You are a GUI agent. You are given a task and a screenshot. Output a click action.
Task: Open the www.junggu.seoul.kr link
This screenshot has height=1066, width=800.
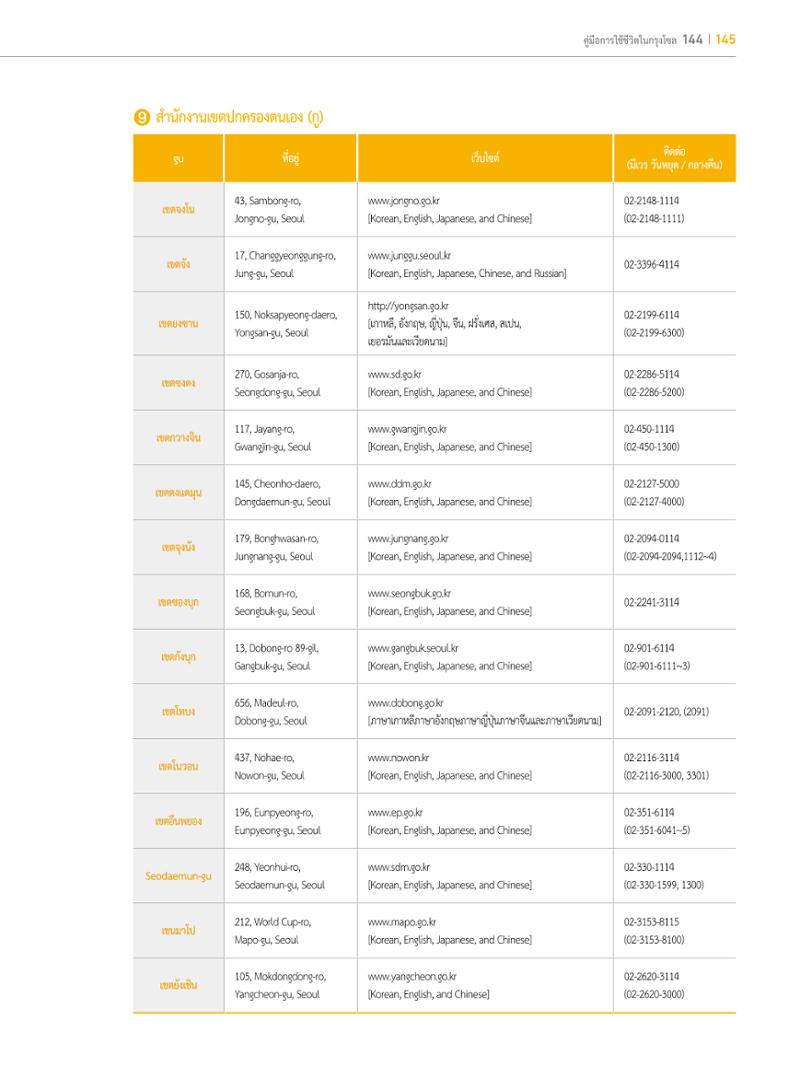pyautogui.click(x=408, y=256)
